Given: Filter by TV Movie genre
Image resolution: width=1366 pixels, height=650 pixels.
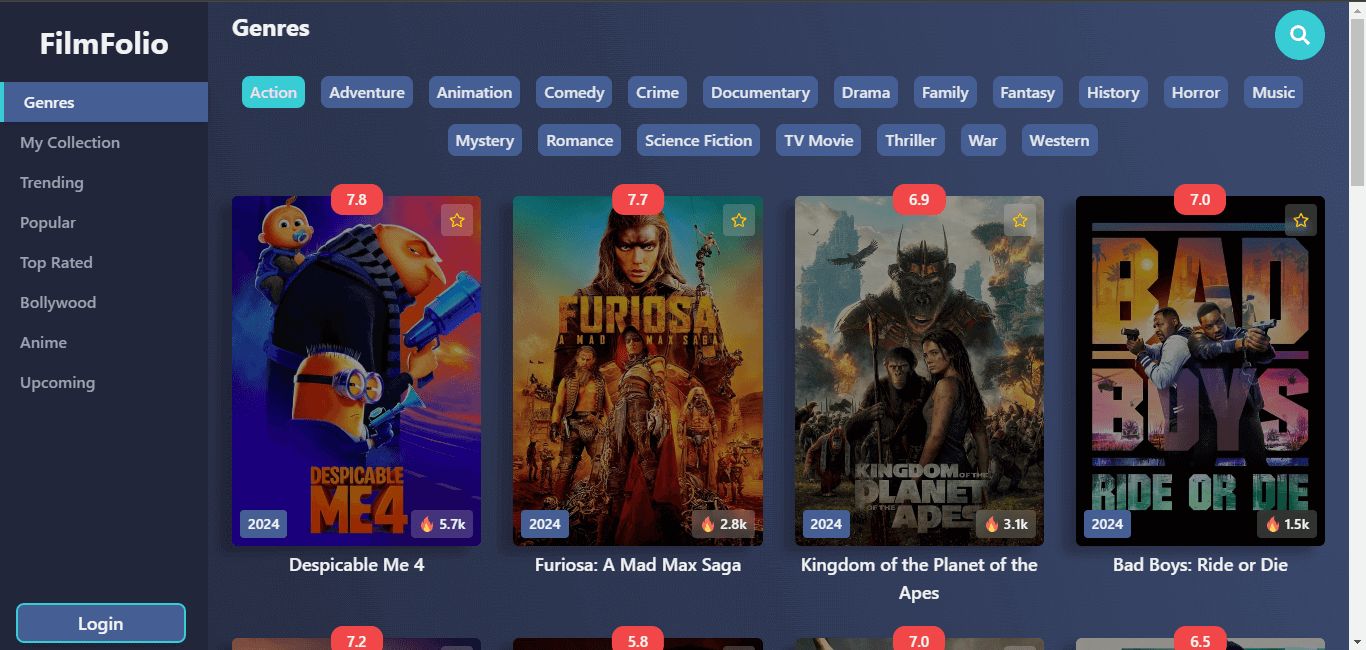Looking at the screenshot, I should pyautogui.click(x=819, y=140).
